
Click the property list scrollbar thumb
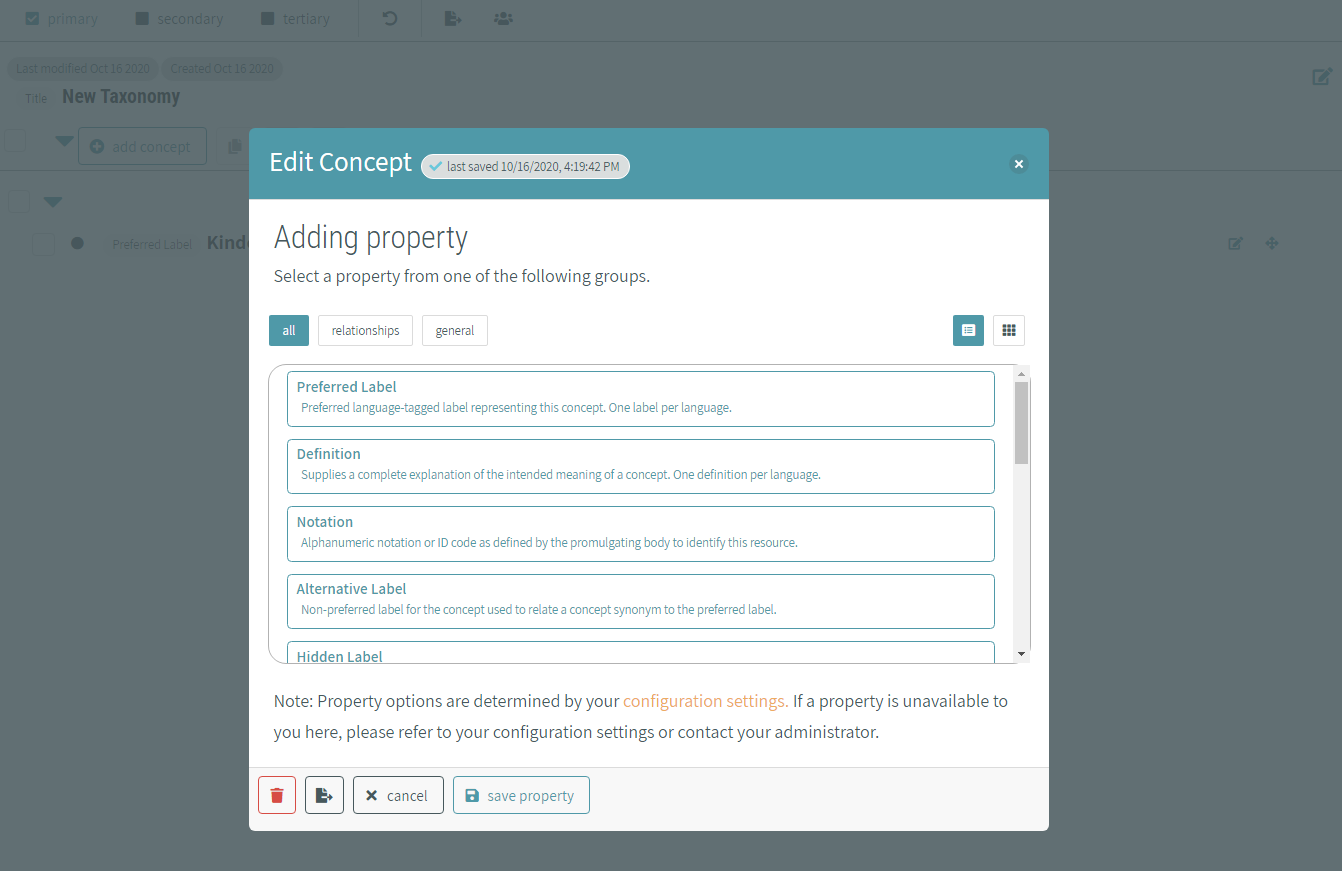point(1021,423)
